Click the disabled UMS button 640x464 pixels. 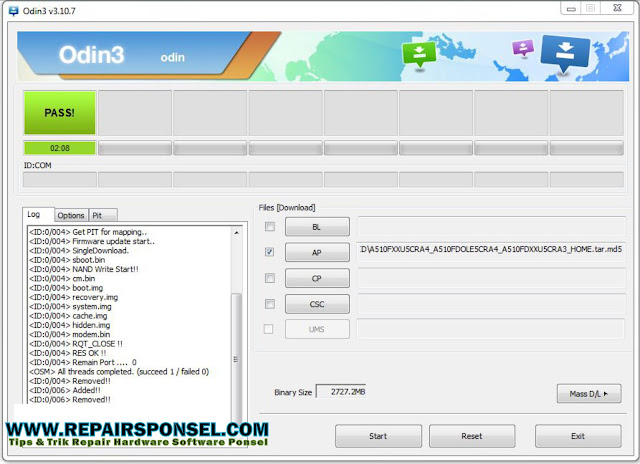[x=317, y=329]
